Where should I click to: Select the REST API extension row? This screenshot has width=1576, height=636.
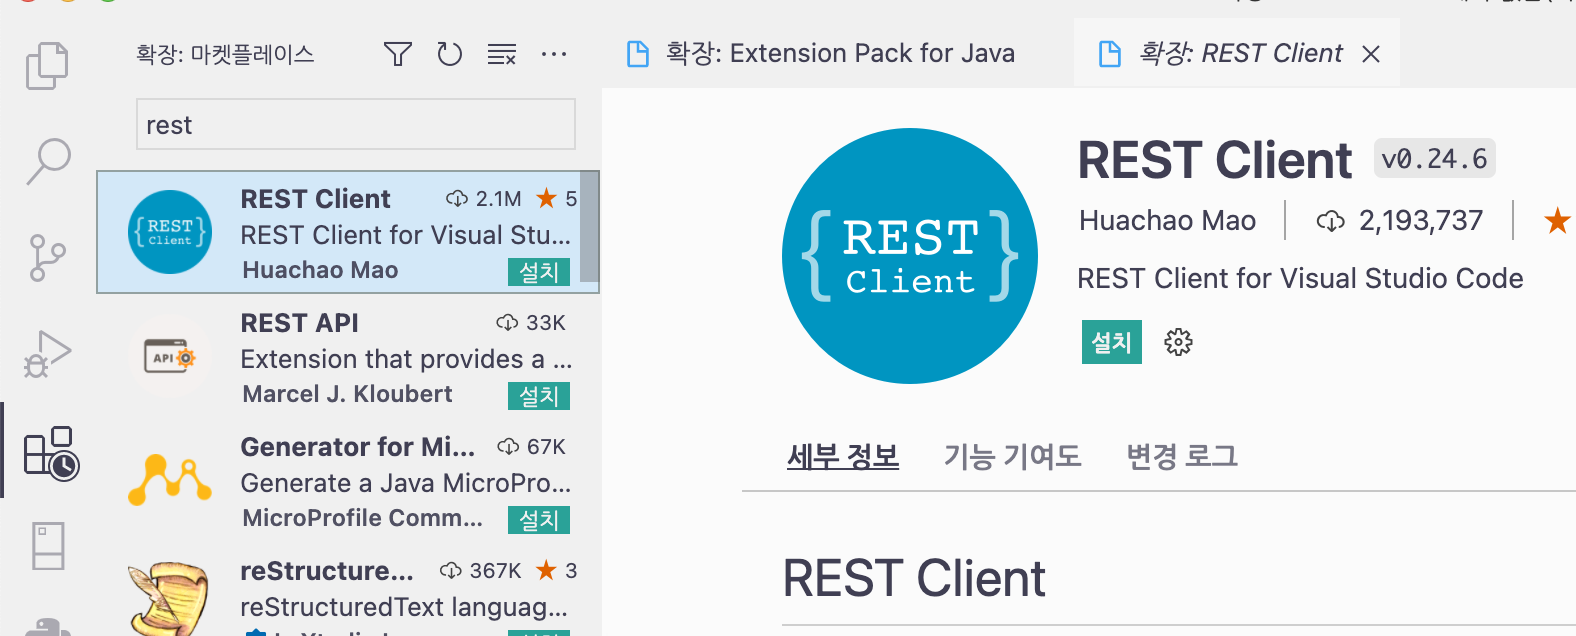point(348,357)
